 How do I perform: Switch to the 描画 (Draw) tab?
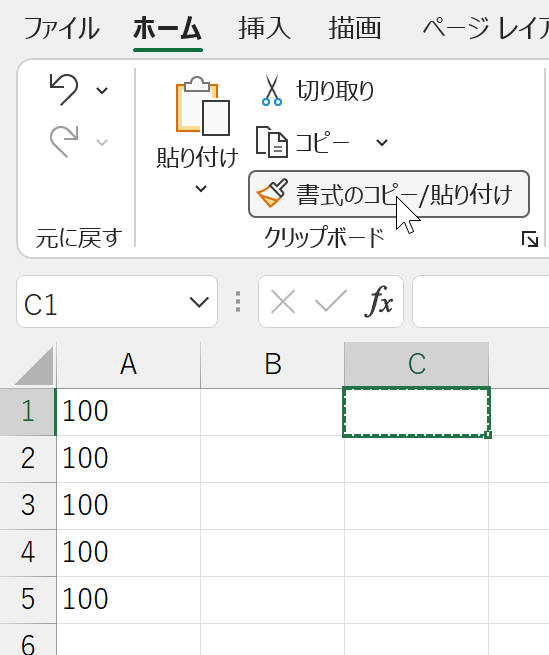point(355,28)
